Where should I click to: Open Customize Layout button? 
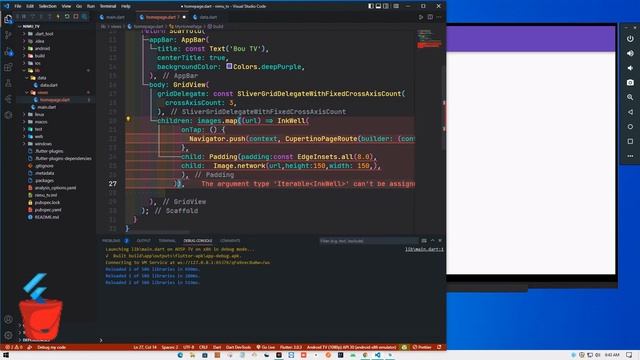(x=396, y=6)
